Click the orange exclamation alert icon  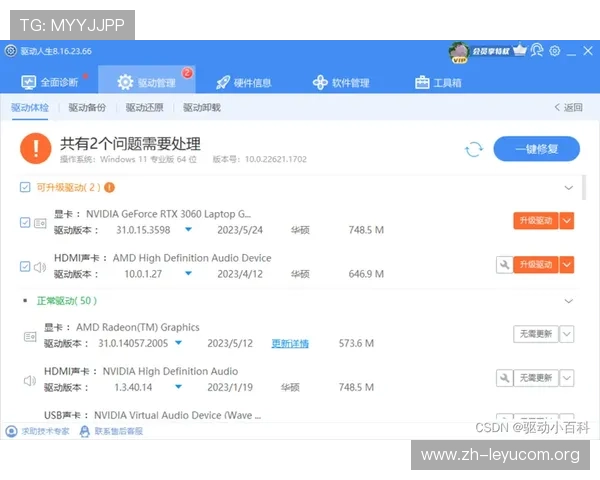pyautogui.click(x=36, y=148)
